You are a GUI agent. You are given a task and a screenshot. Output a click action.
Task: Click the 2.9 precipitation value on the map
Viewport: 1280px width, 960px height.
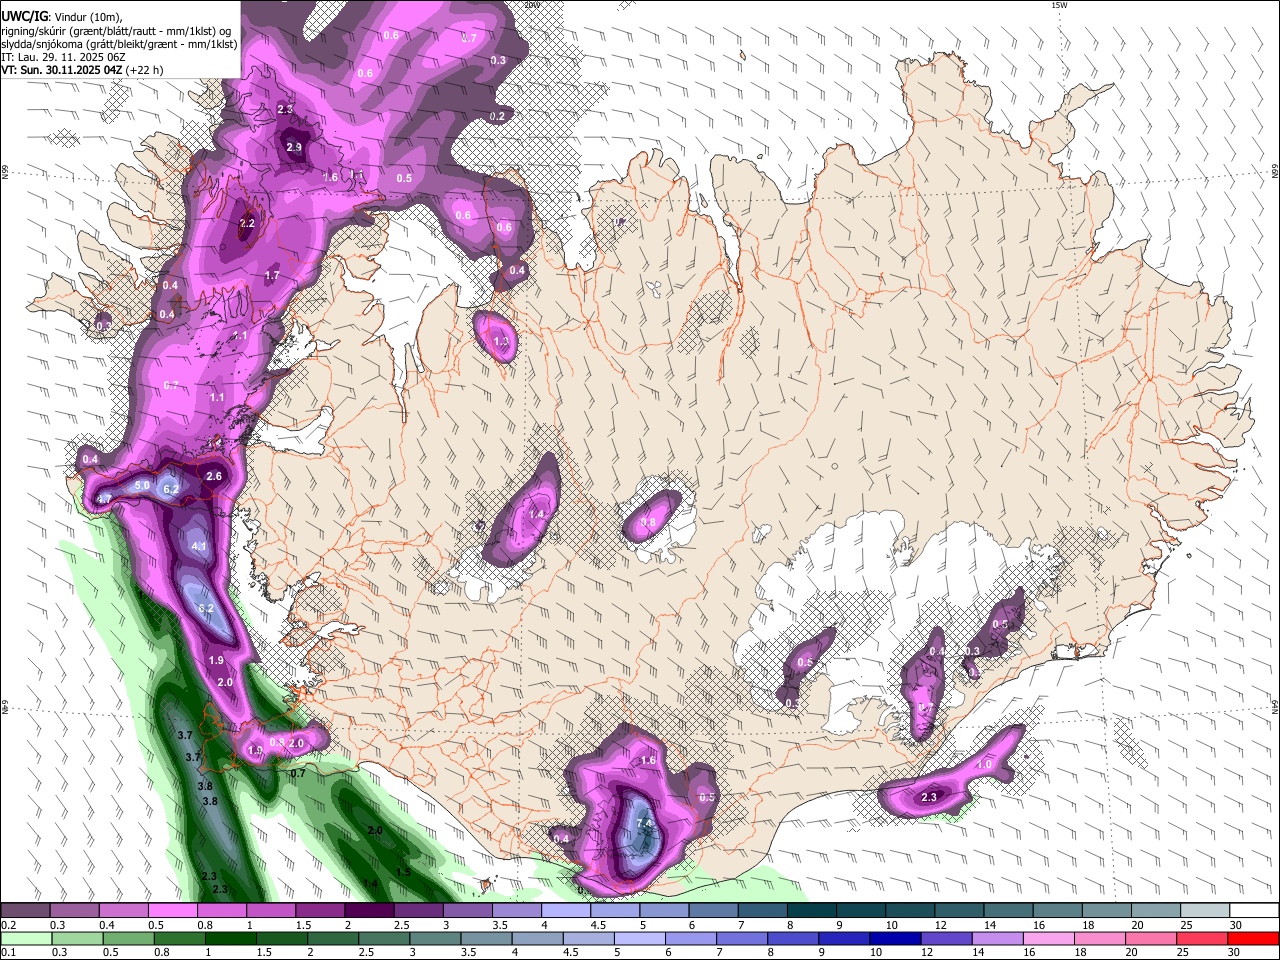[294, 148]
